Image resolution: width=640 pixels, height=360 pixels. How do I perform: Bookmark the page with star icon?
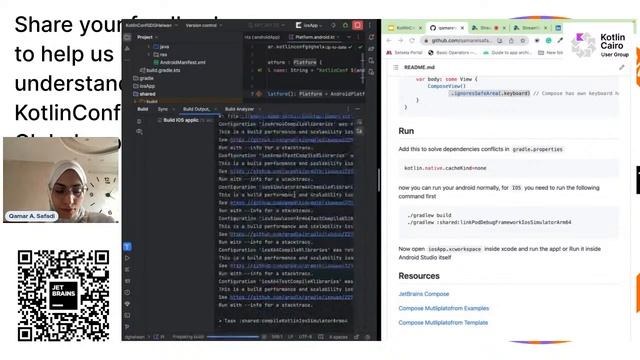[x=522, y=40]
